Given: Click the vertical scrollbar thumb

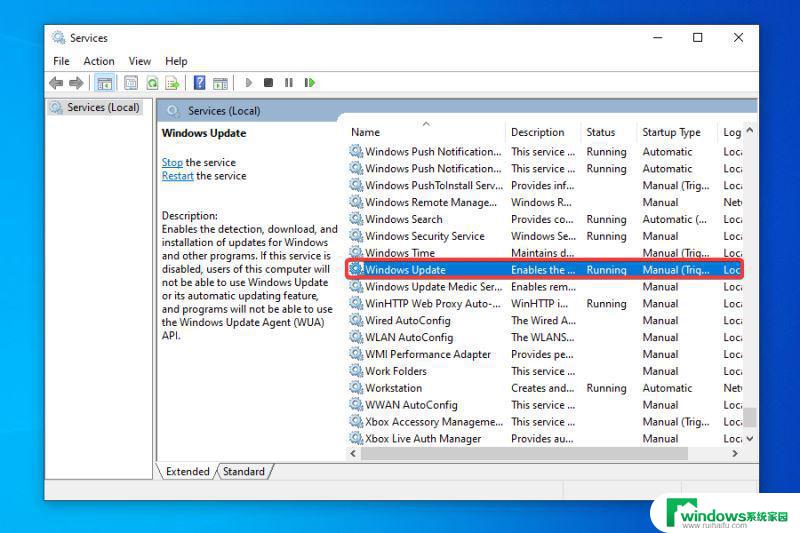Looking at the screenshot, I should pos(749,417).
